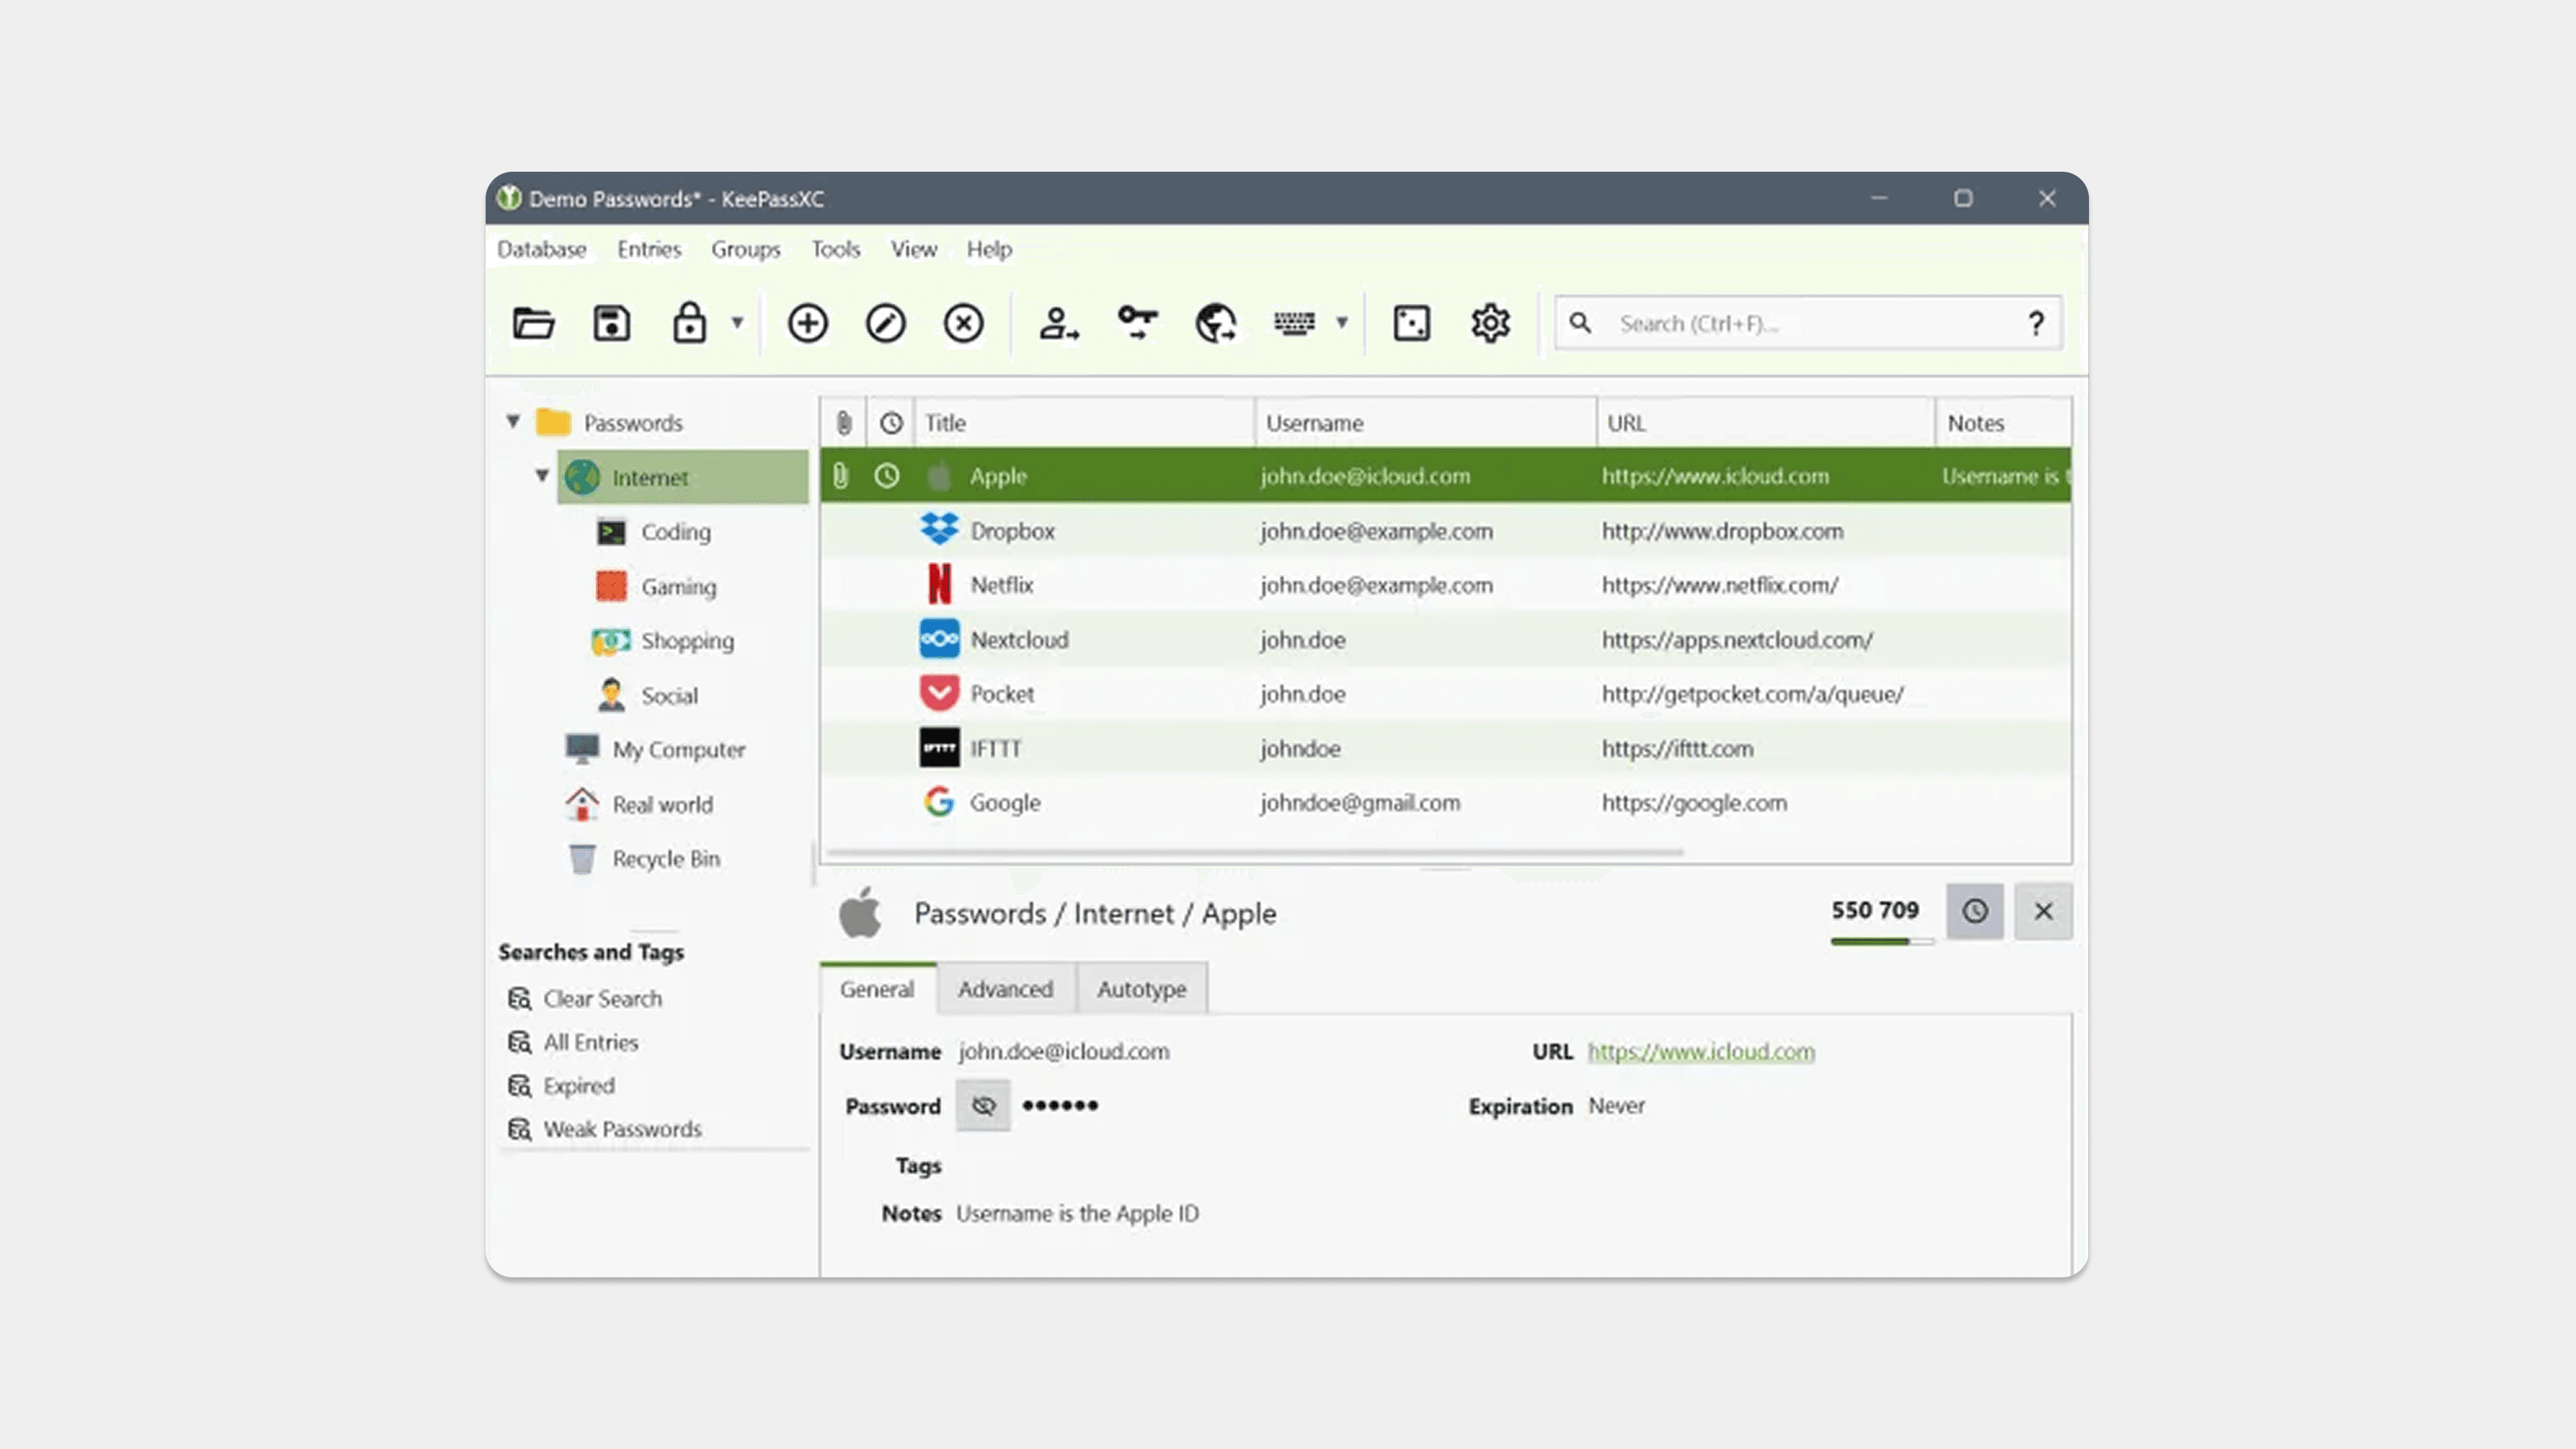Open the lock button dropdown arrow
Screen dimensions: 2576x1449
[737, 322]
